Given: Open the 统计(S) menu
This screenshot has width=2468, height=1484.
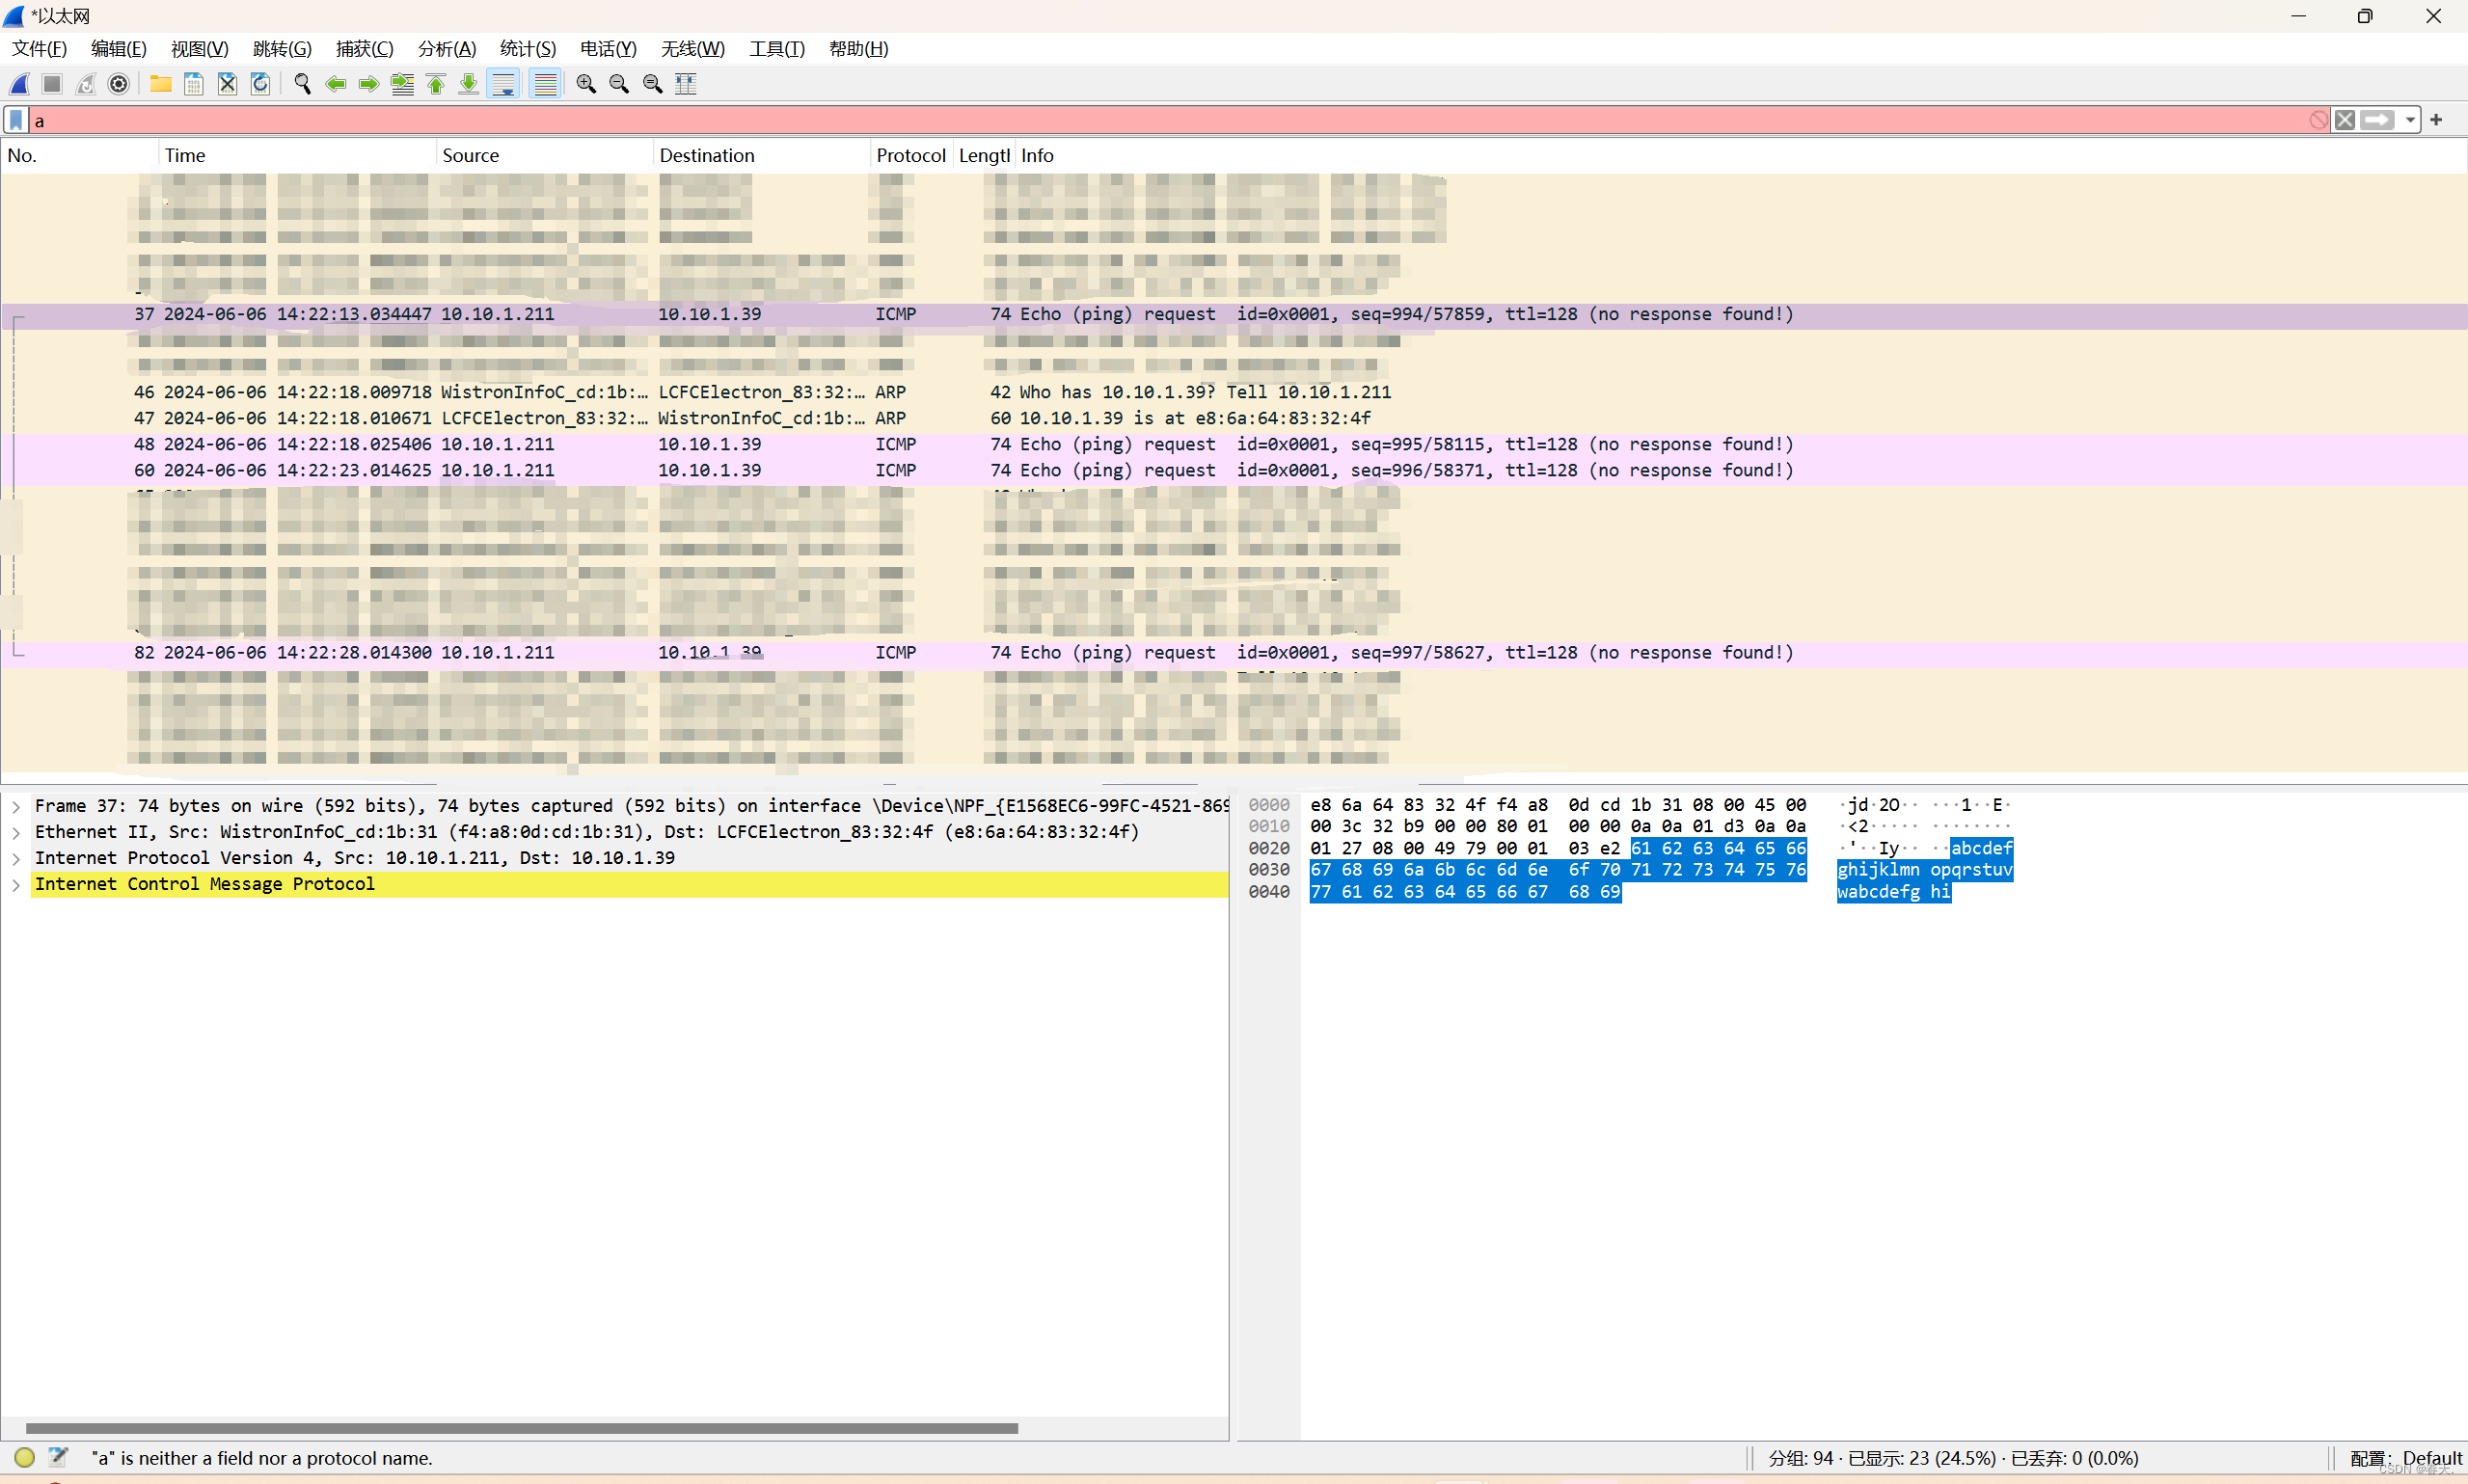Looking at the screenshot, I should (x=527, y=48).
